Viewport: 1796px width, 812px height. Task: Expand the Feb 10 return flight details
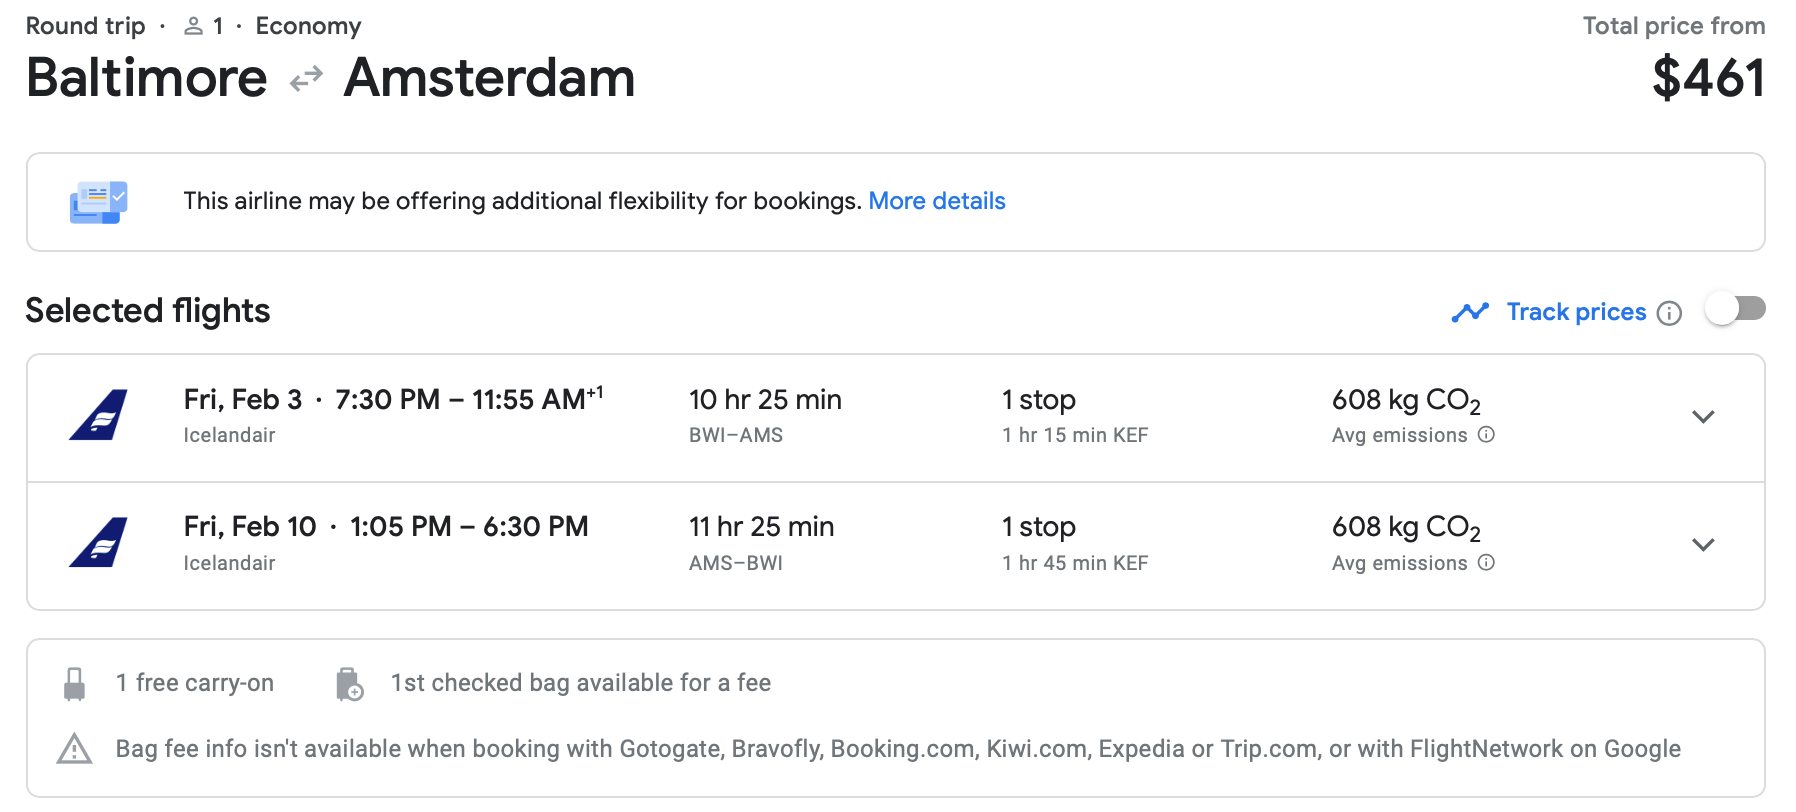pos(1703,545)
